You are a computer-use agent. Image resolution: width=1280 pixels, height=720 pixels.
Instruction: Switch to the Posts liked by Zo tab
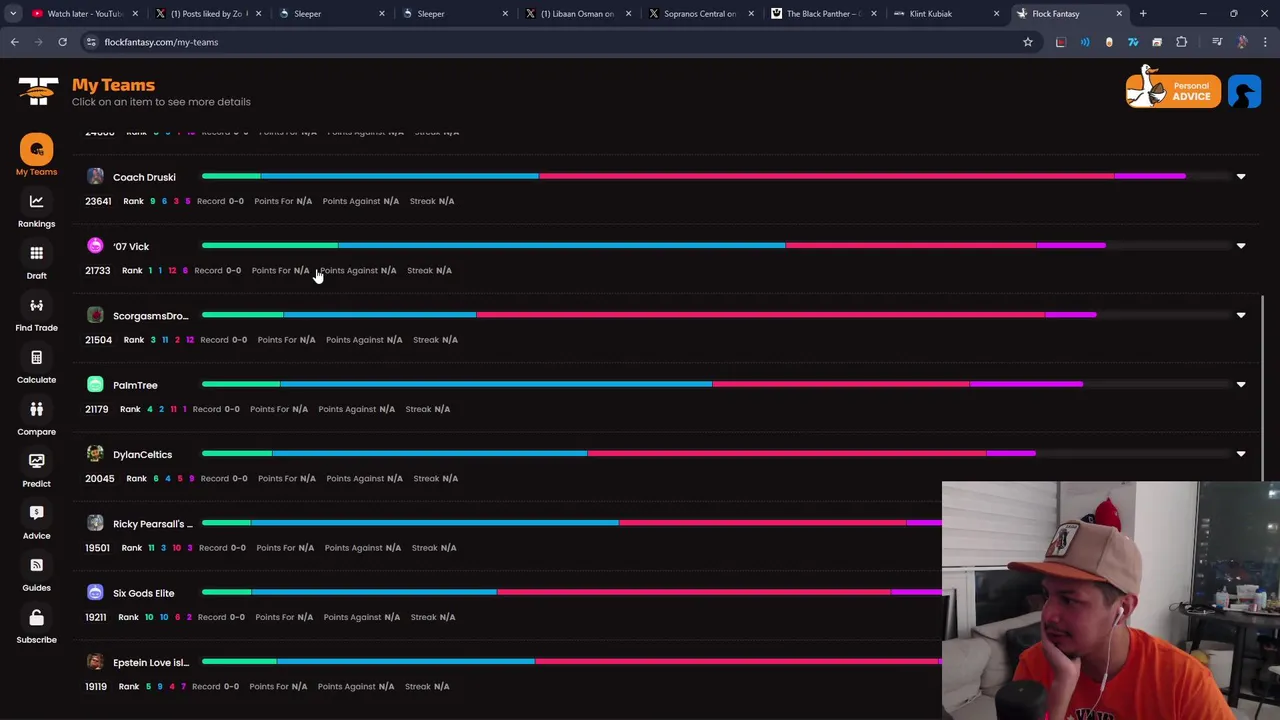207,14
